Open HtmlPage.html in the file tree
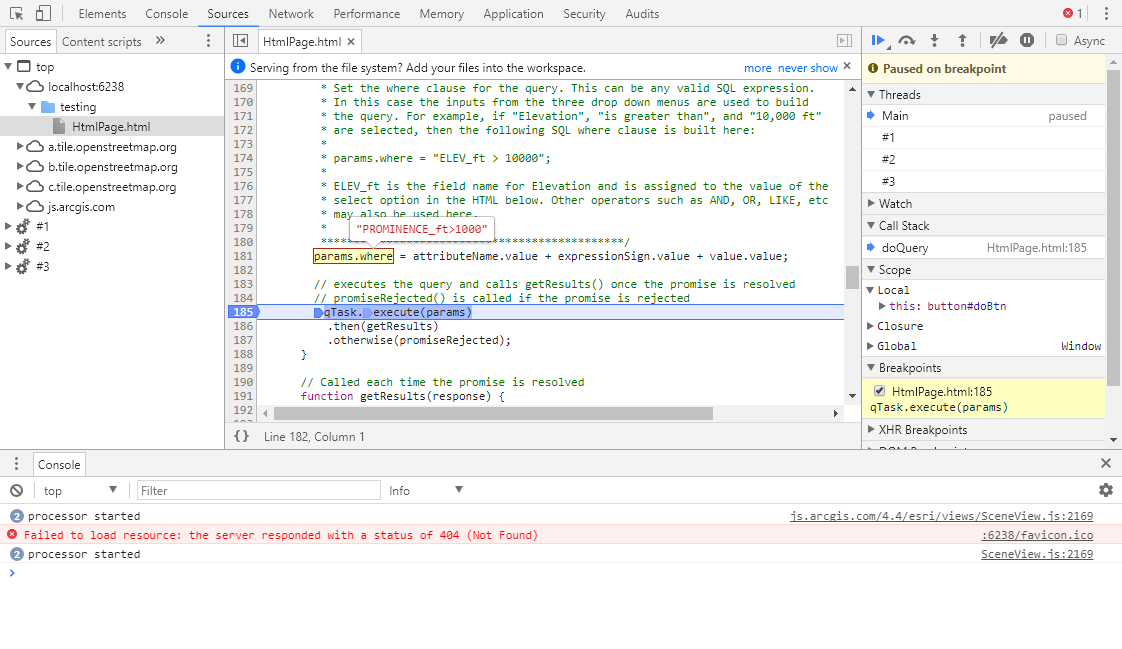This screenshot has width=1122, height=649. (111, 127)
